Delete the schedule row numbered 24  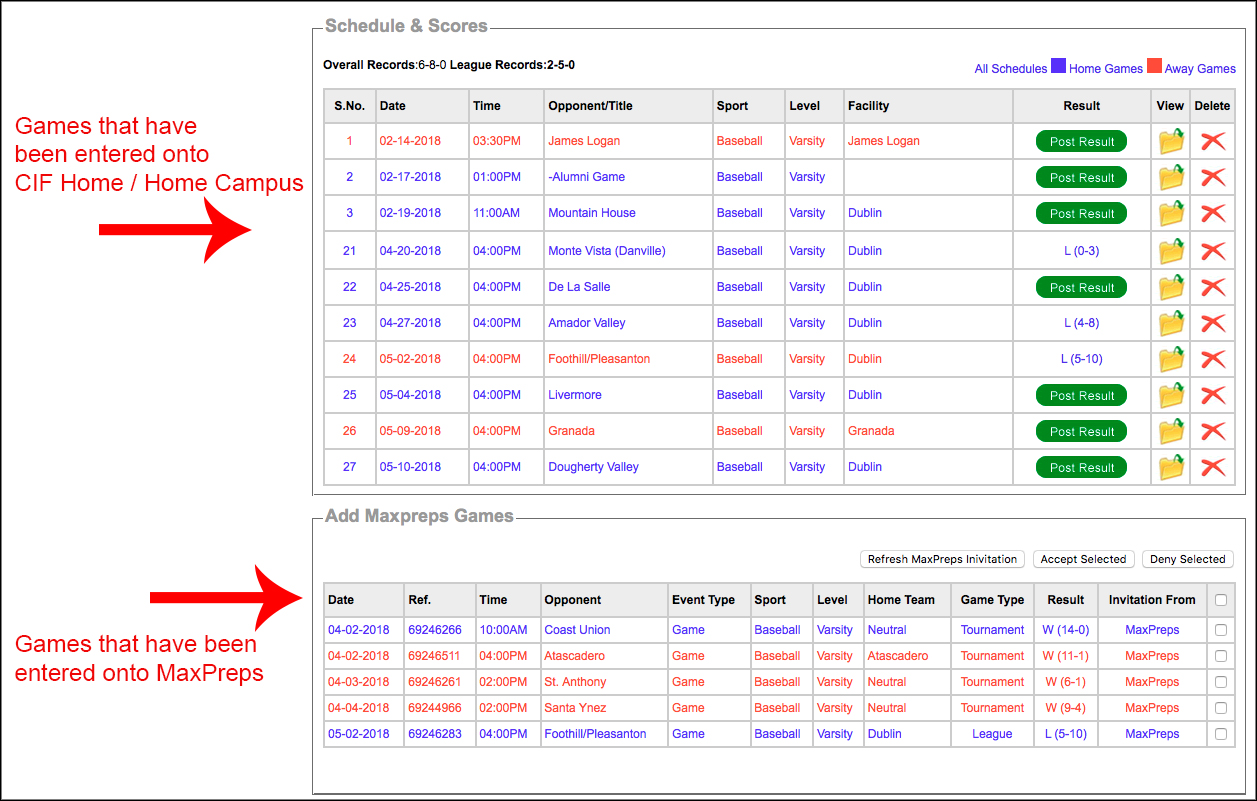1213,360
